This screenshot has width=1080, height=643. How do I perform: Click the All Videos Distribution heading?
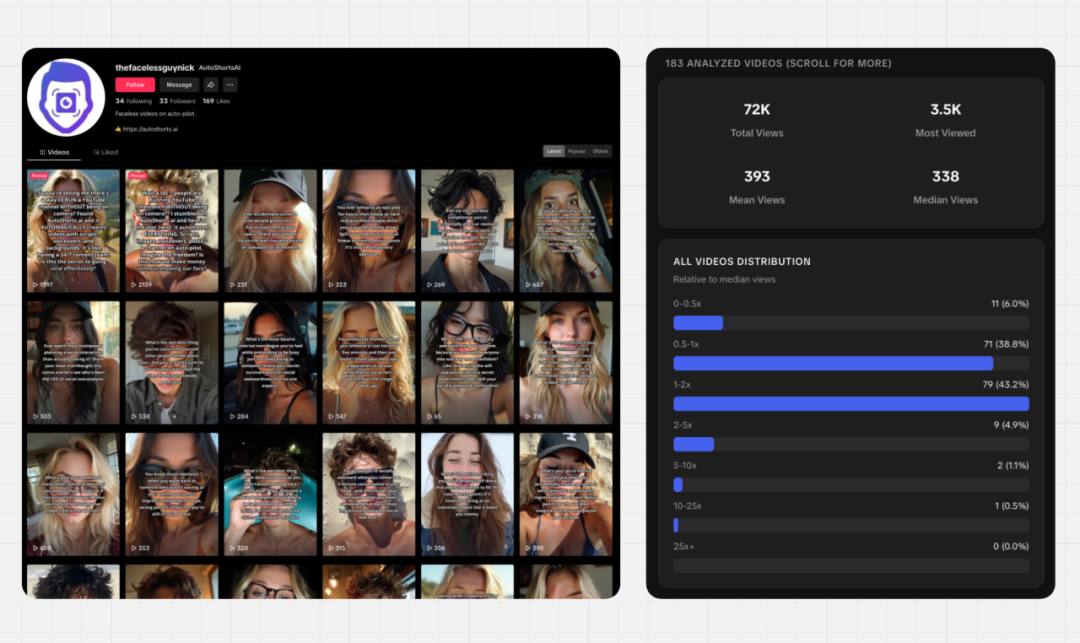pos(742,262)
